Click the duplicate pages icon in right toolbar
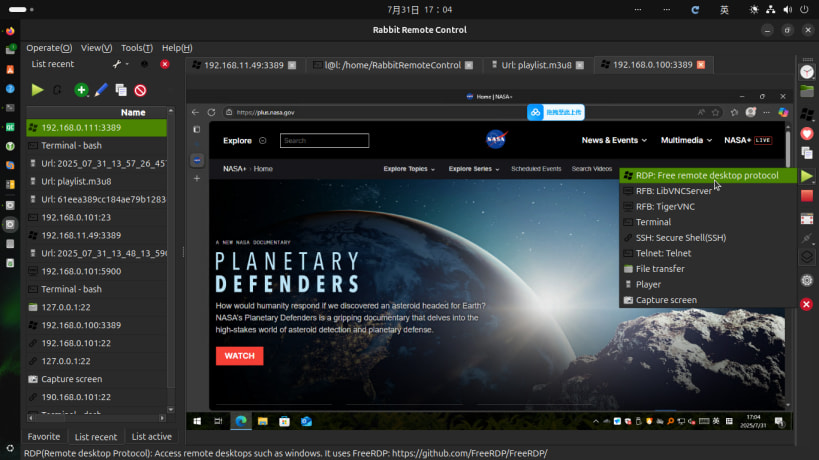Viewport: 819px width, 460px height. (806, 152)
